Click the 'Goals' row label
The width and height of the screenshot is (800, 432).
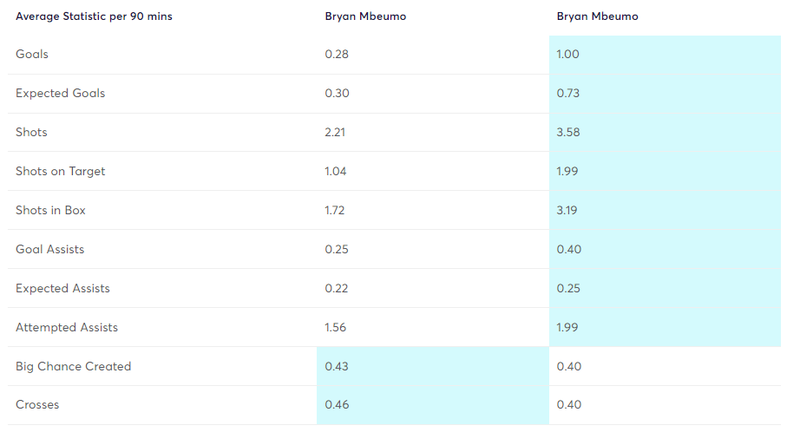(x=32, y=54)
